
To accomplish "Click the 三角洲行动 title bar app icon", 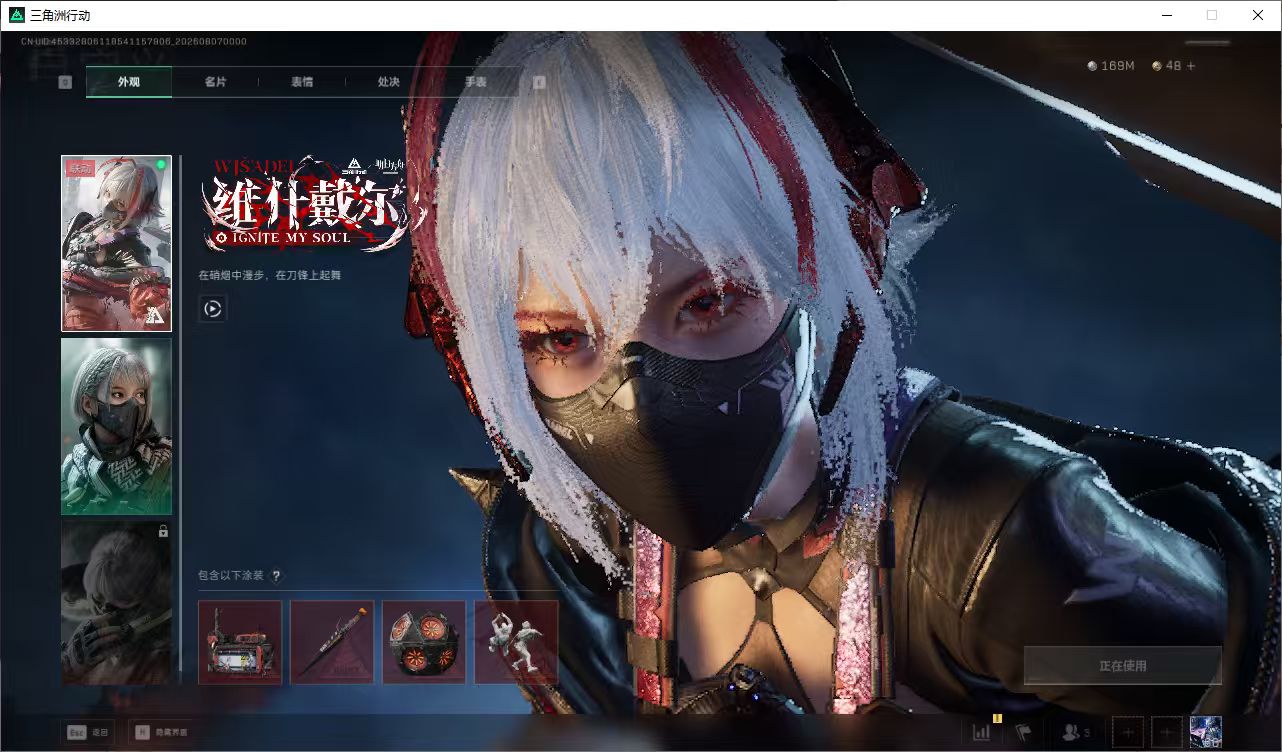I will coord(17,15).
